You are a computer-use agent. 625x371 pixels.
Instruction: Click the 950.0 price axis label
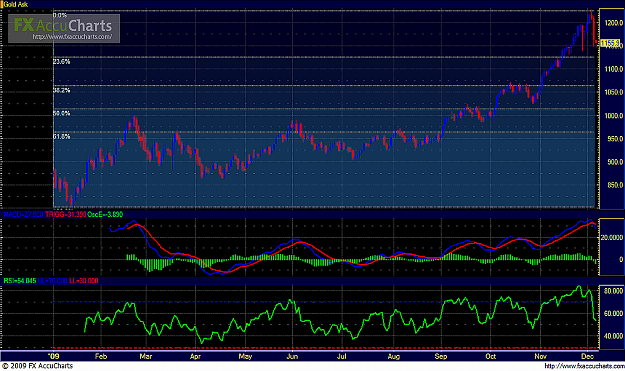tap(615, 139)
